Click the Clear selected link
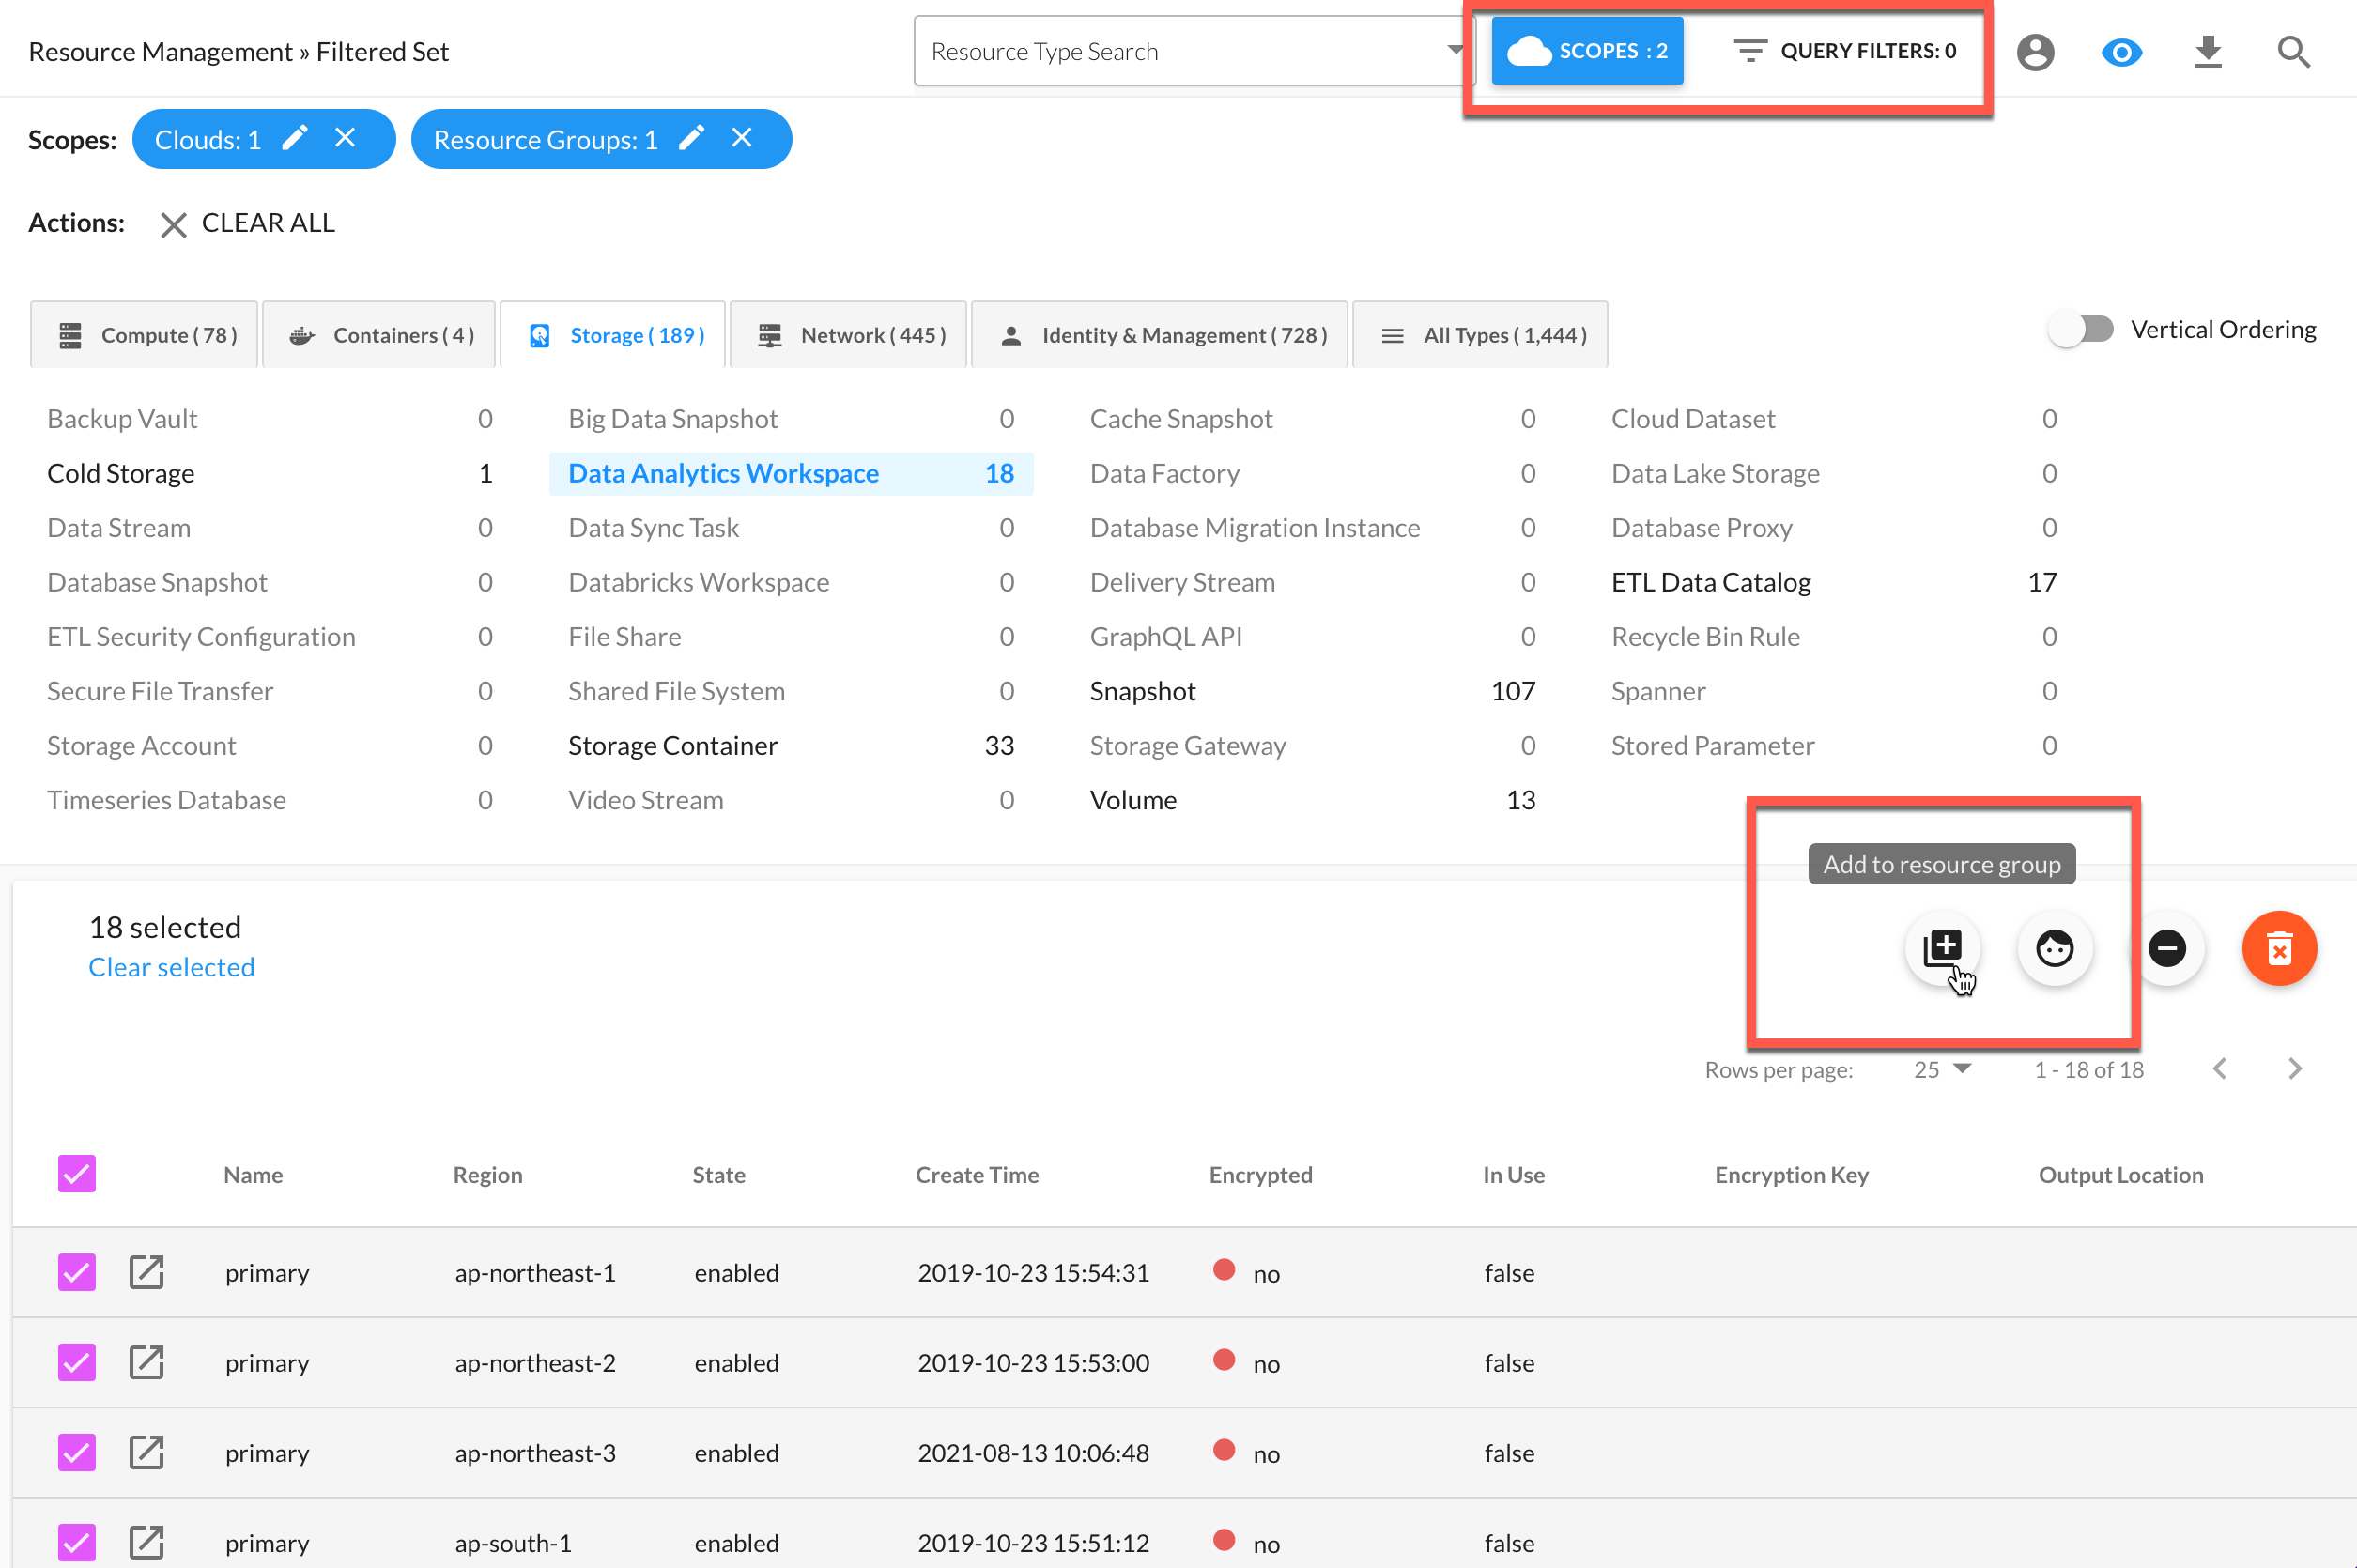This screenshot has width=2357, height=1568. click(x=171, y=967)
